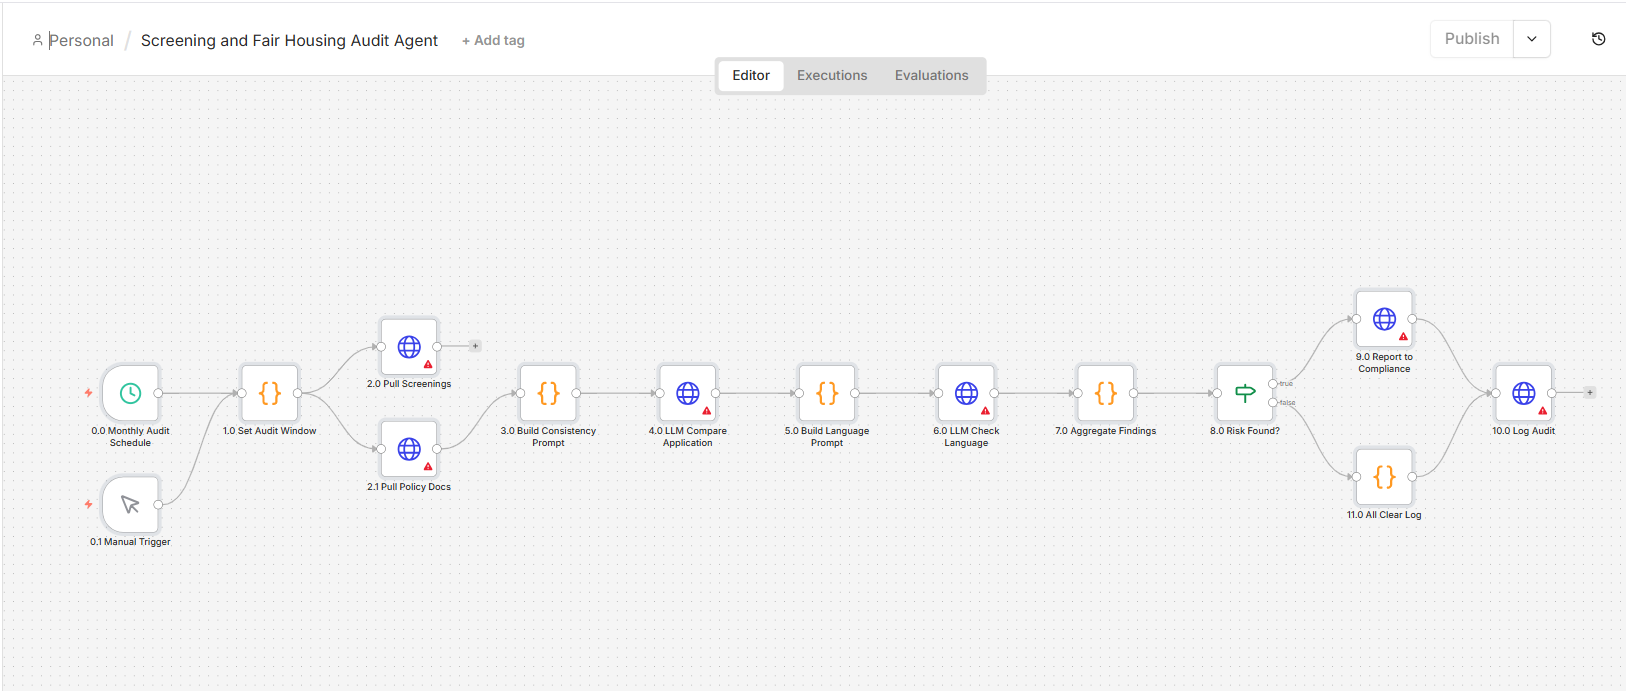This screenshot has width=1626, height=691.
Task: Switch to the Editor tab
Action: point(751,75)
